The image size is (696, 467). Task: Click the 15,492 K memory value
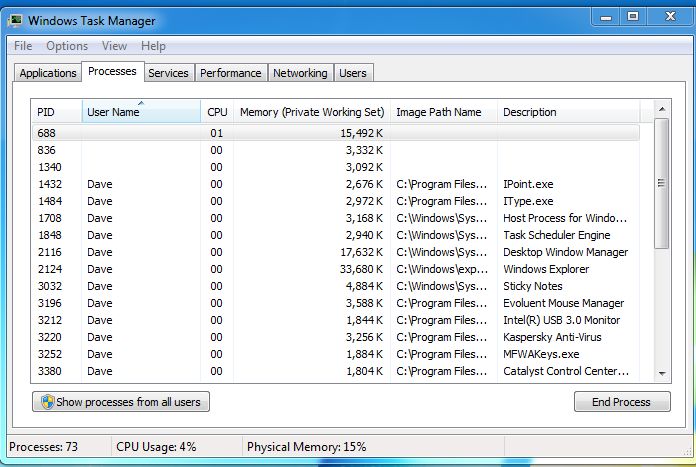click(x=361, y=133)
